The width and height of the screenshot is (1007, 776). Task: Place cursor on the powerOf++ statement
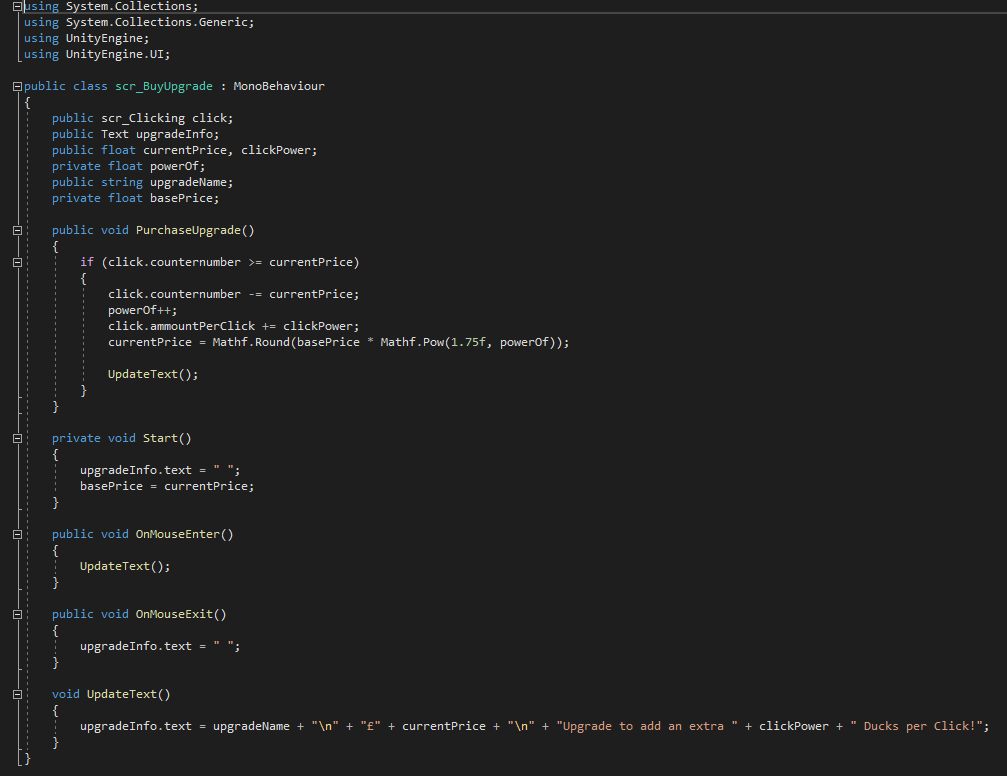pos(142,310)
